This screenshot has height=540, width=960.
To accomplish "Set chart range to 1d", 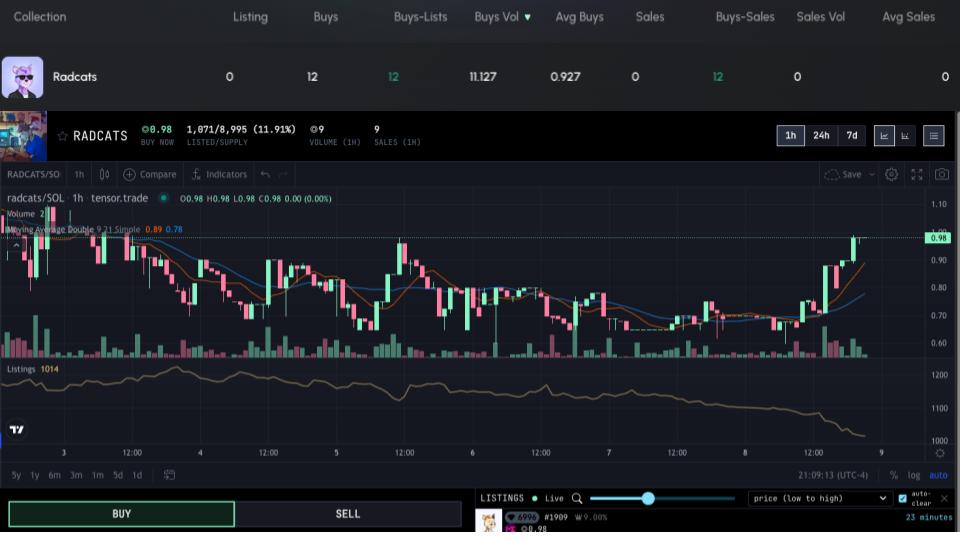I will tap(137, 475).
